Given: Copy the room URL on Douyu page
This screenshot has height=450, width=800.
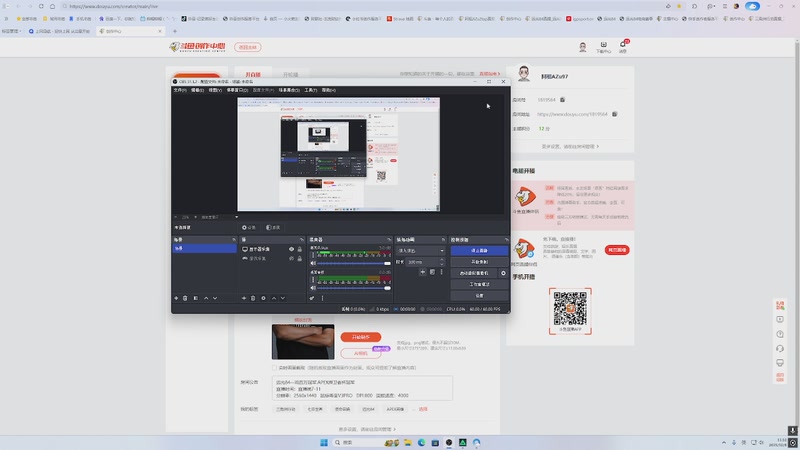Looking at the screenshot, I should [615, 114].
